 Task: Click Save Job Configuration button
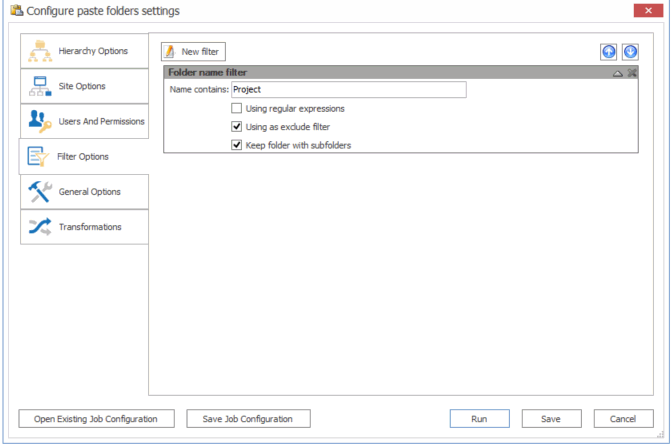[248, 419]
